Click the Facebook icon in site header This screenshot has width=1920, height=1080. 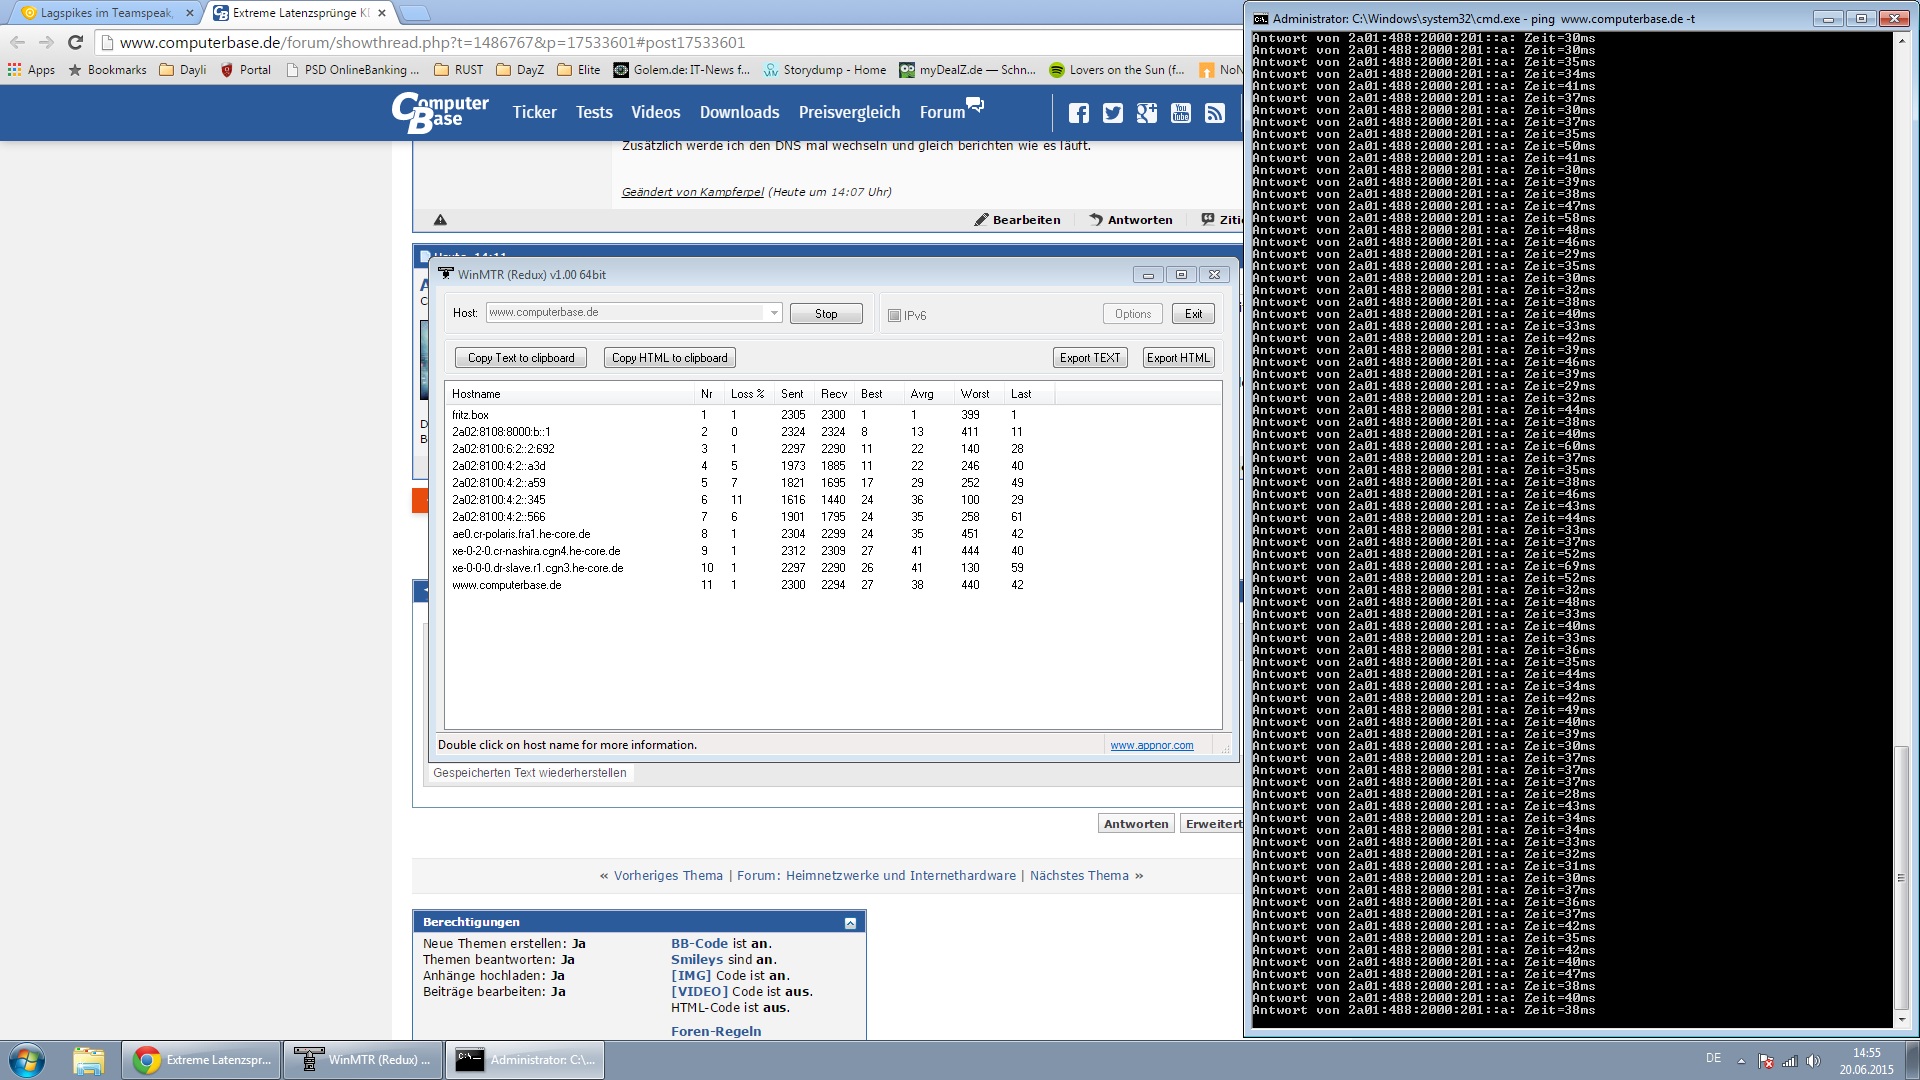click(x=1078, y=113)
